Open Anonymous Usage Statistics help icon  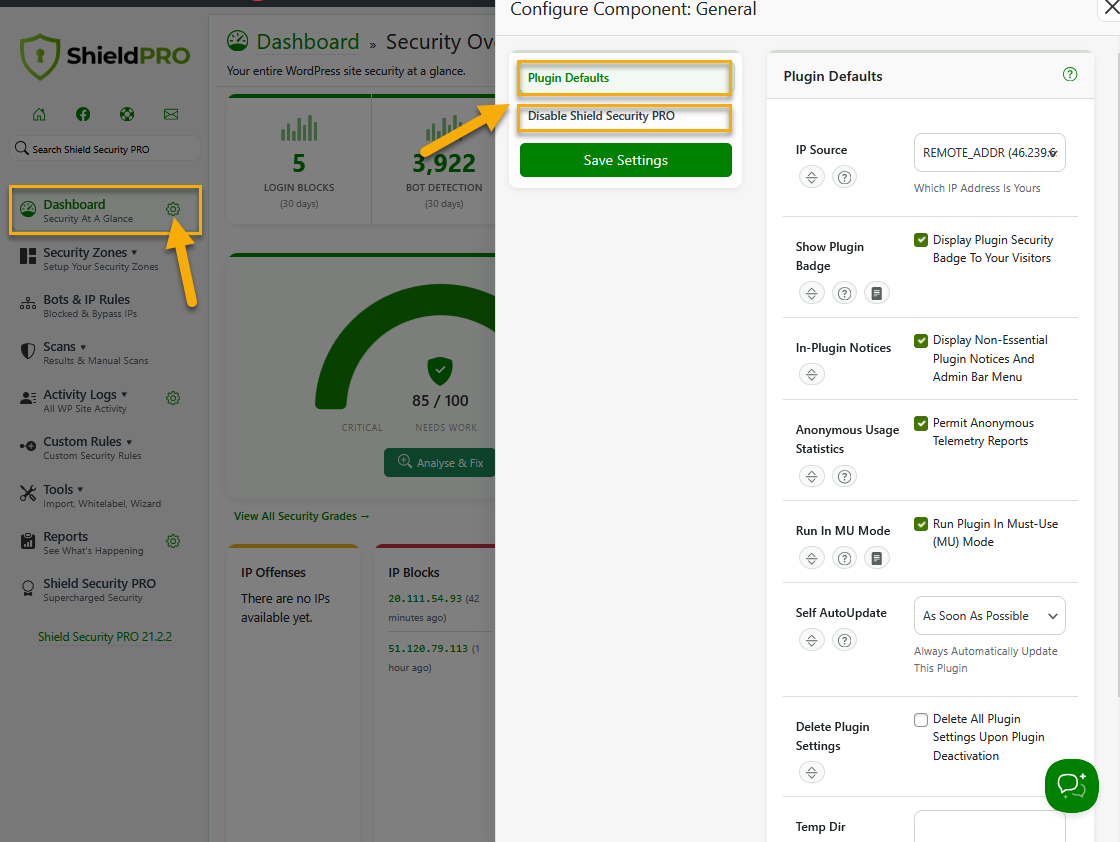(x=844, y=476)
